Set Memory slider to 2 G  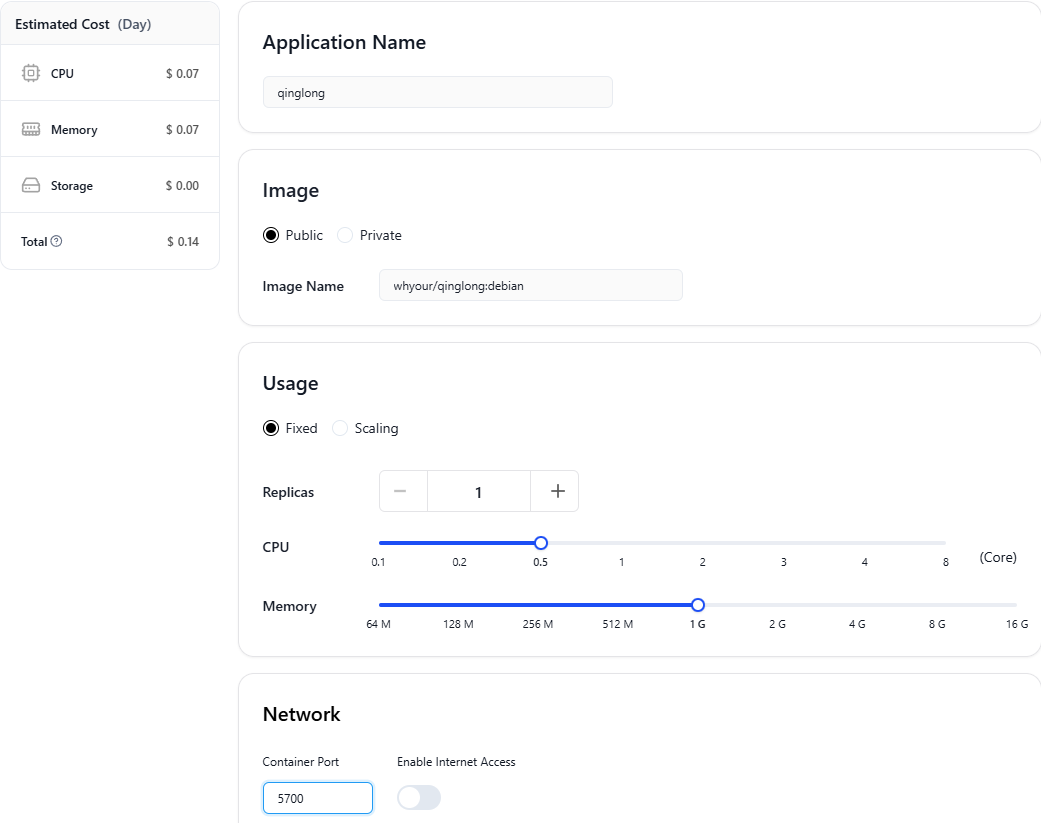tap(777, 605)
